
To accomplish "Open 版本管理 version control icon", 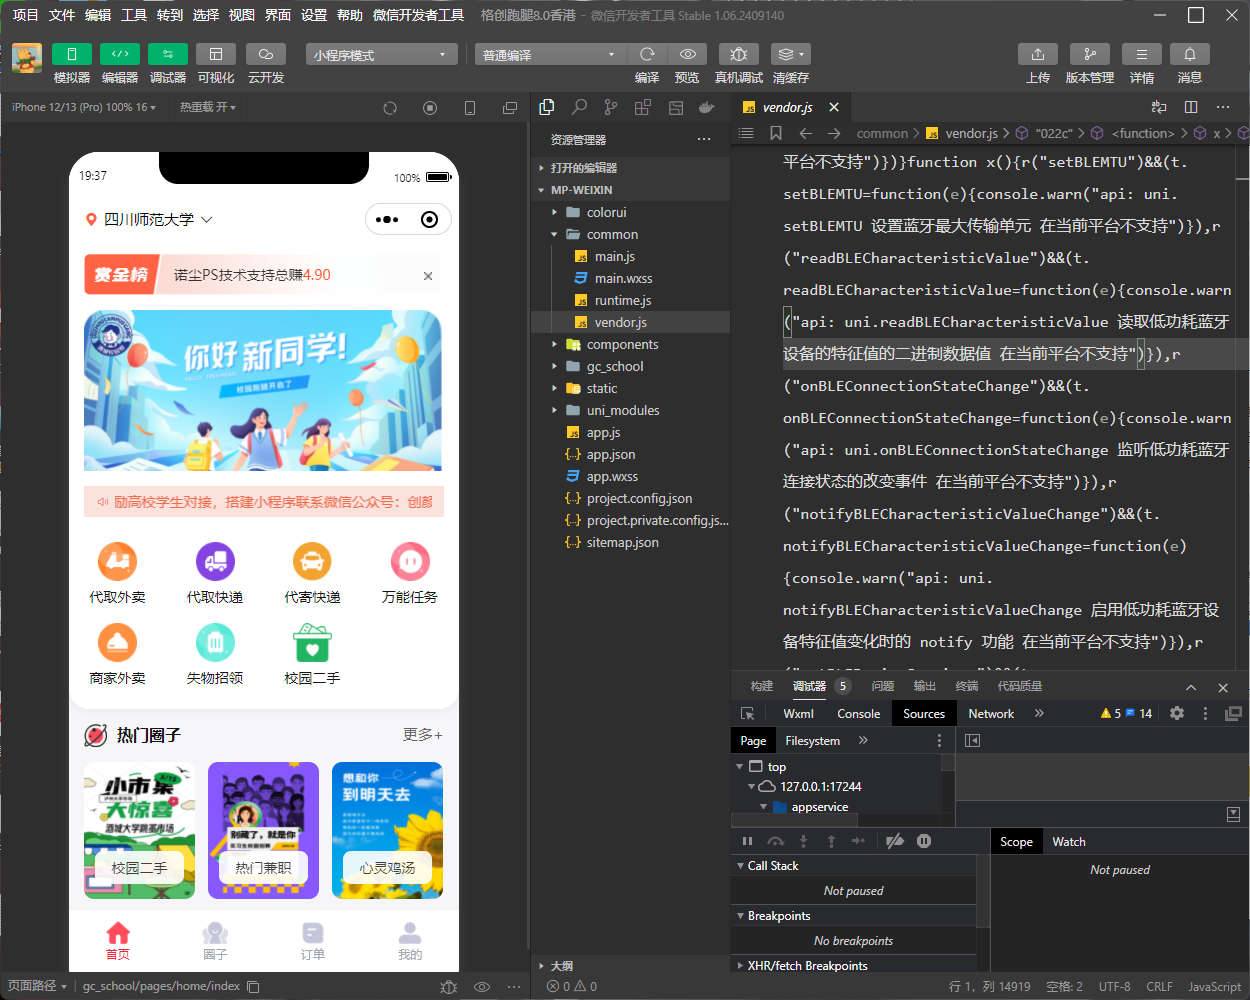I will pyautogui.click(x=1089, y=54).
